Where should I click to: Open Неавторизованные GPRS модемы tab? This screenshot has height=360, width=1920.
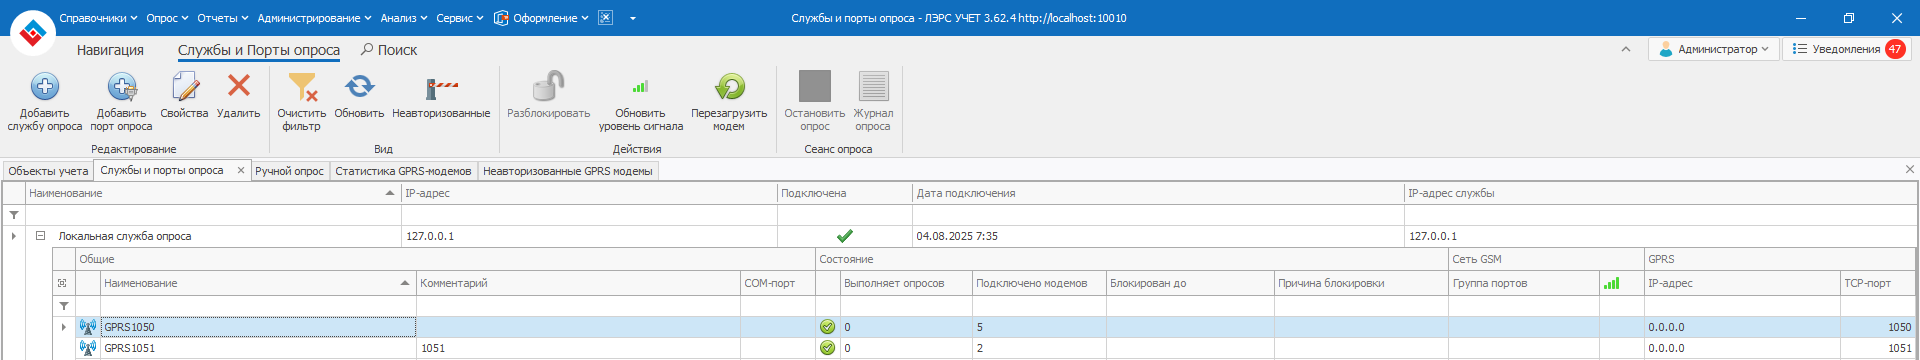568,171
